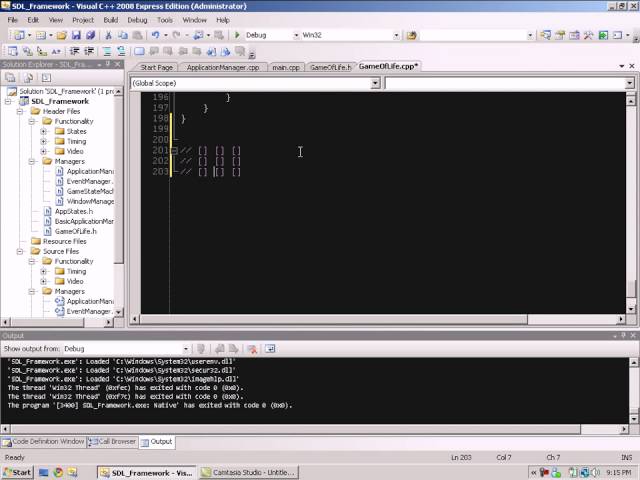640x480 pixels.
Task: Cut selection with the scissors icon
Action: click(109, 35)
